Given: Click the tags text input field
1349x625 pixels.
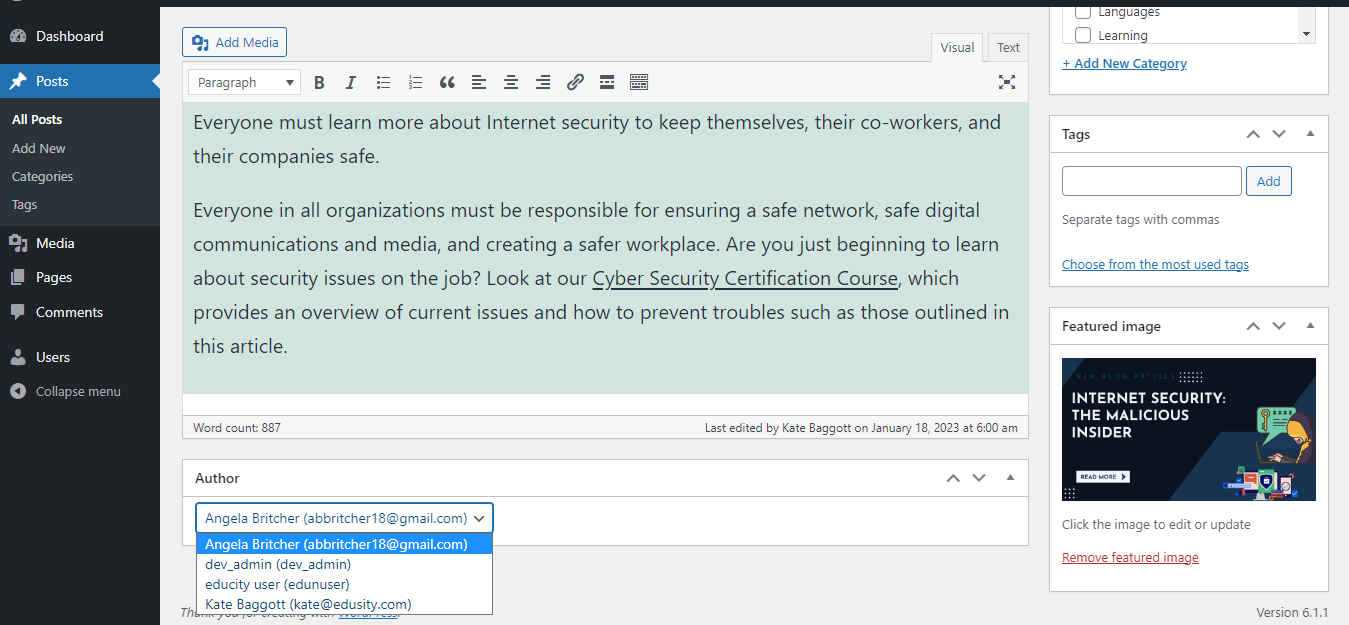Looking at the screenshot, I should [x=1151, y=181].
